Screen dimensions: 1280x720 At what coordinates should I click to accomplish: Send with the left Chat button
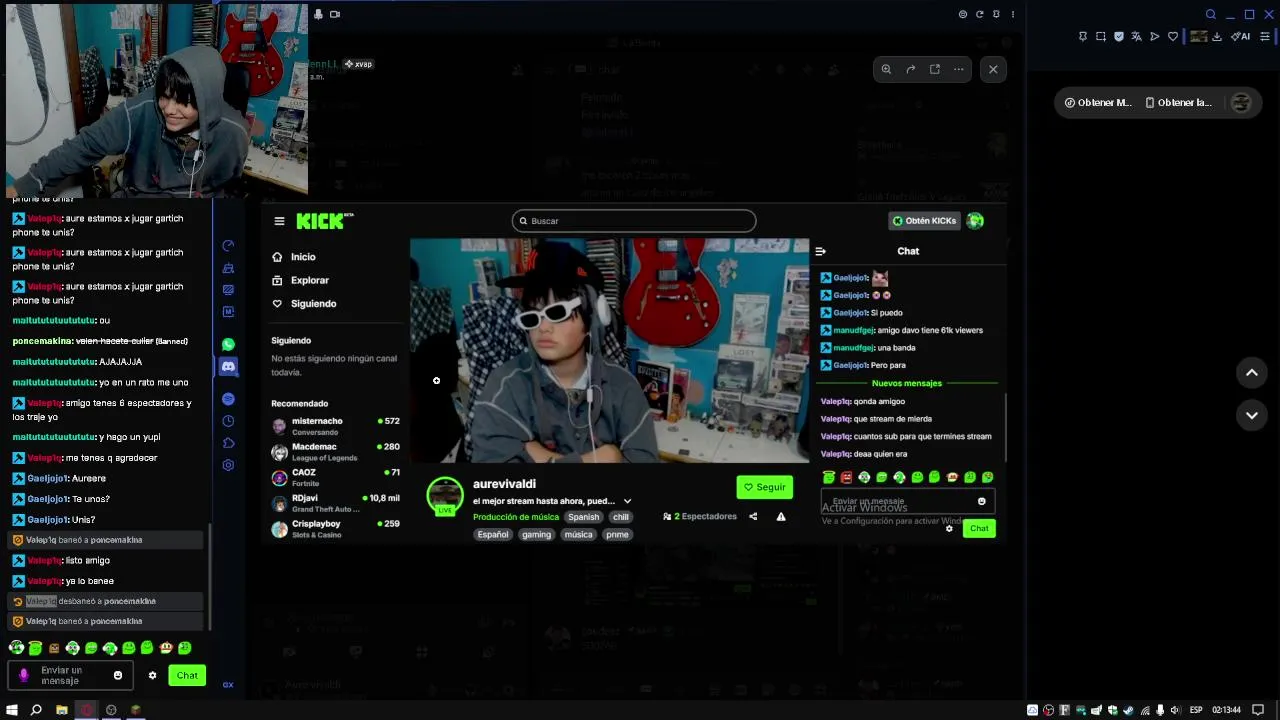pyautogui.click(x=187, y=675)
